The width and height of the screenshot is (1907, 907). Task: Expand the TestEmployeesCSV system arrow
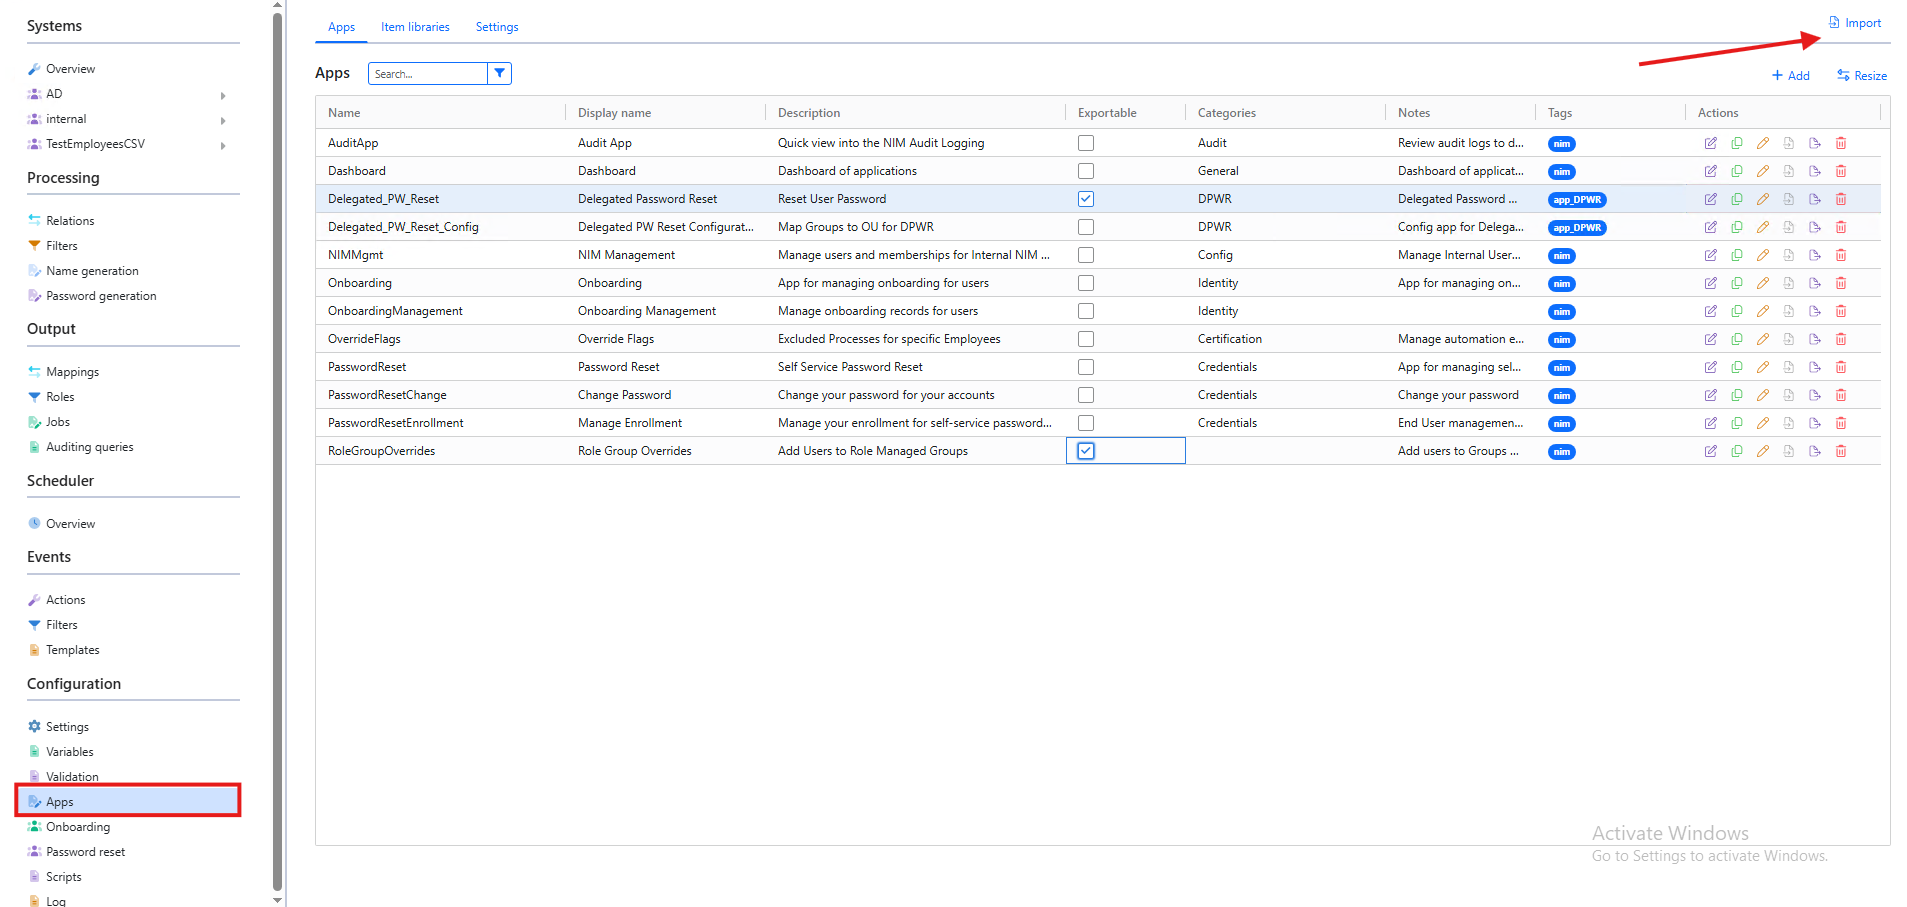click(x=223, y=146)
